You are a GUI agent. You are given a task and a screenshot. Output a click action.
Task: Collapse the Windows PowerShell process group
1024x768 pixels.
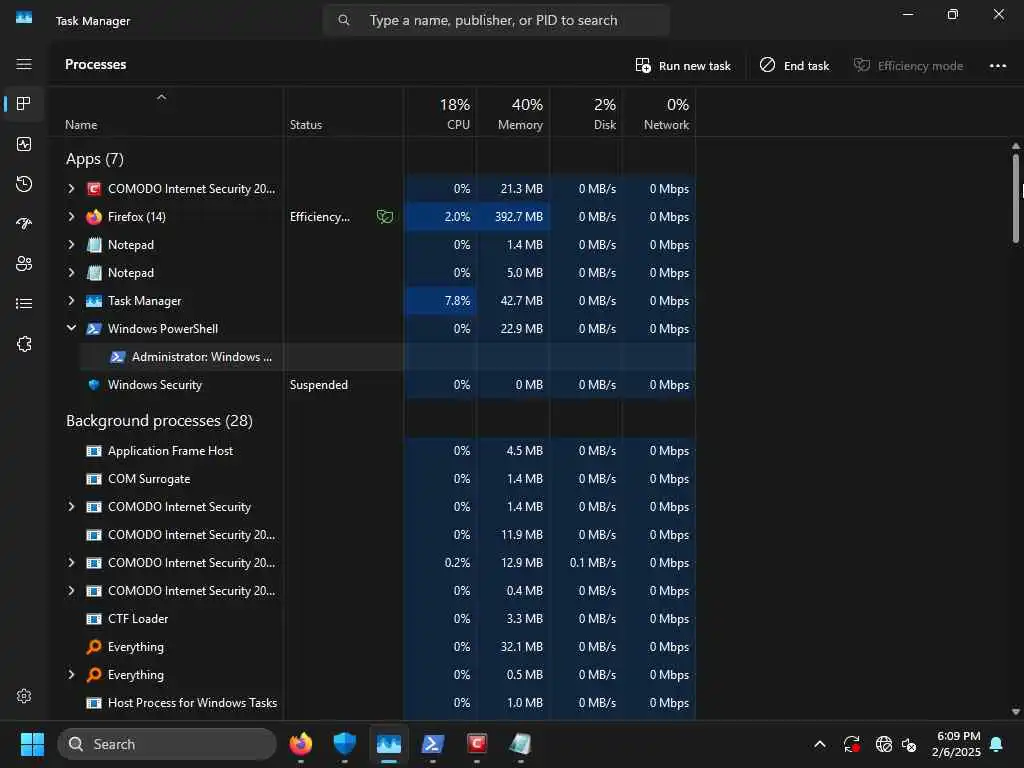tap(71, 328)
